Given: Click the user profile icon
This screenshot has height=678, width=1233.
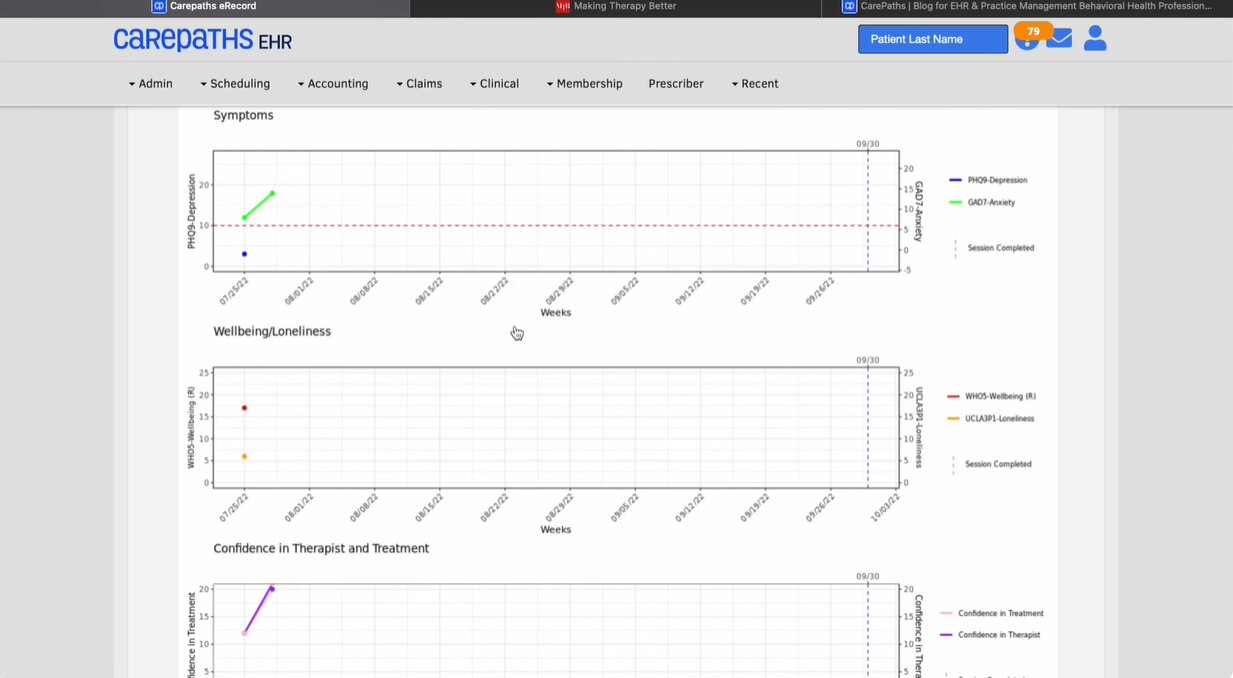Looking at the screenshot, I should (x=1095, y=39).
